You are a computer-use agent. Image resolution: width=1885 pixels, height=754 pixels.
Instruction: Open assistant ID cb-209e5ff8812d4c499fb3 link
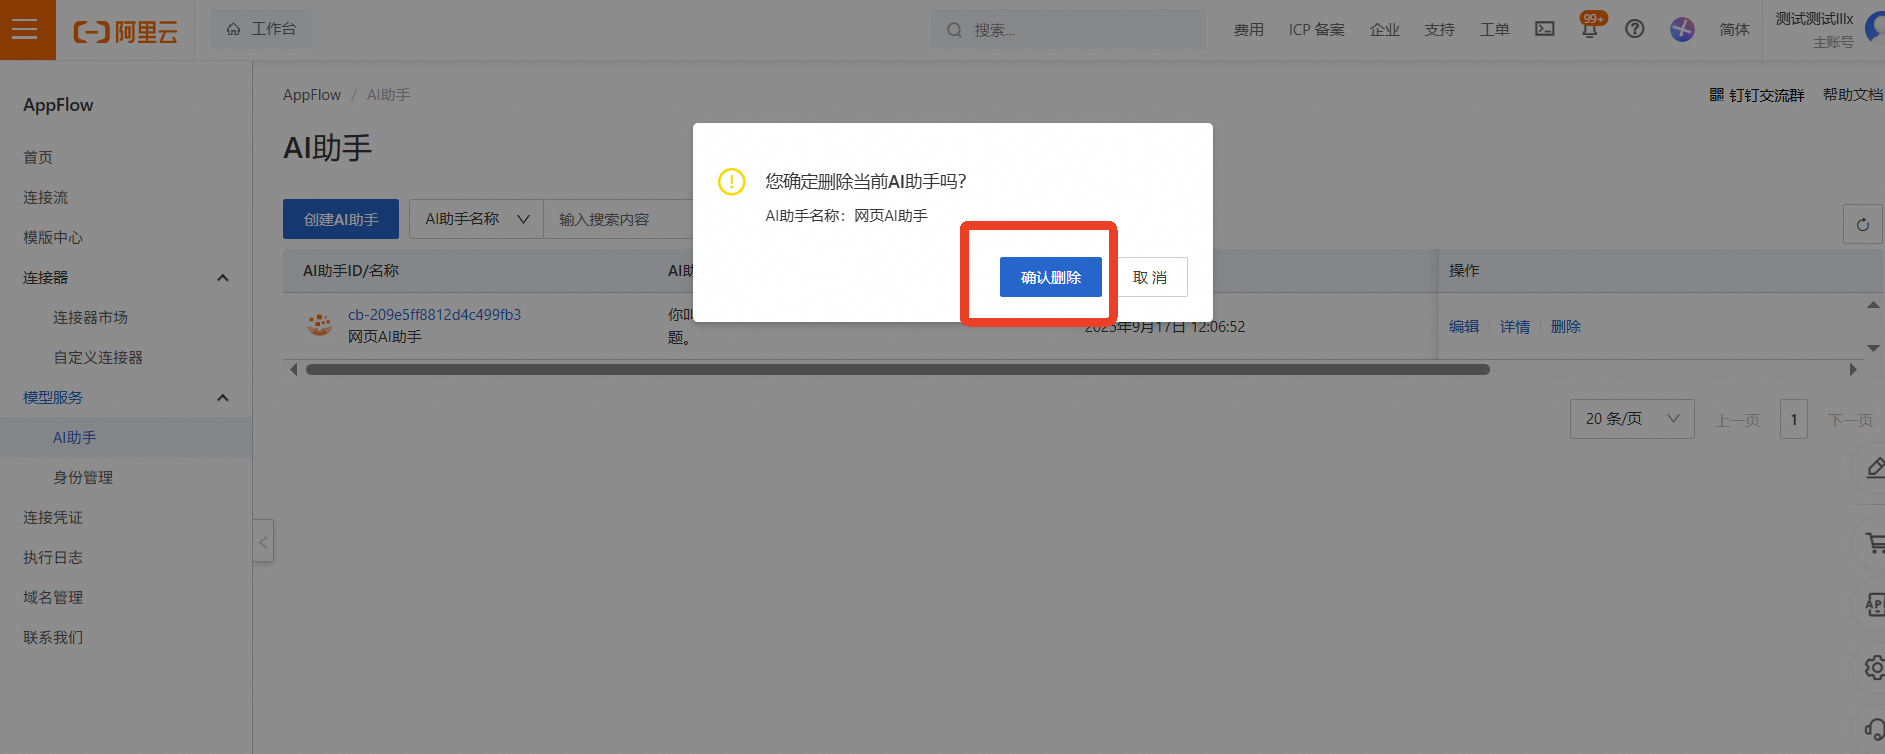pos(434,314)
